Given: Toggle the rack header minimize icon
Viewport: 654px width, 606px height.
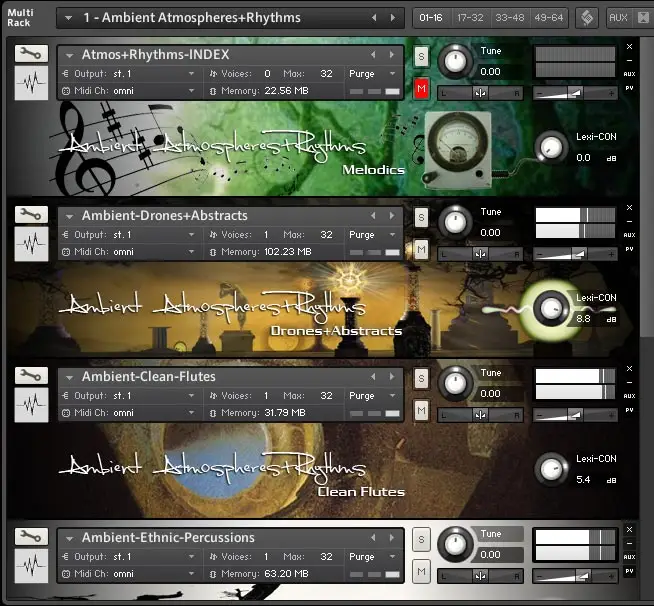Looking at the screenshot, I should tap(646, 18).
